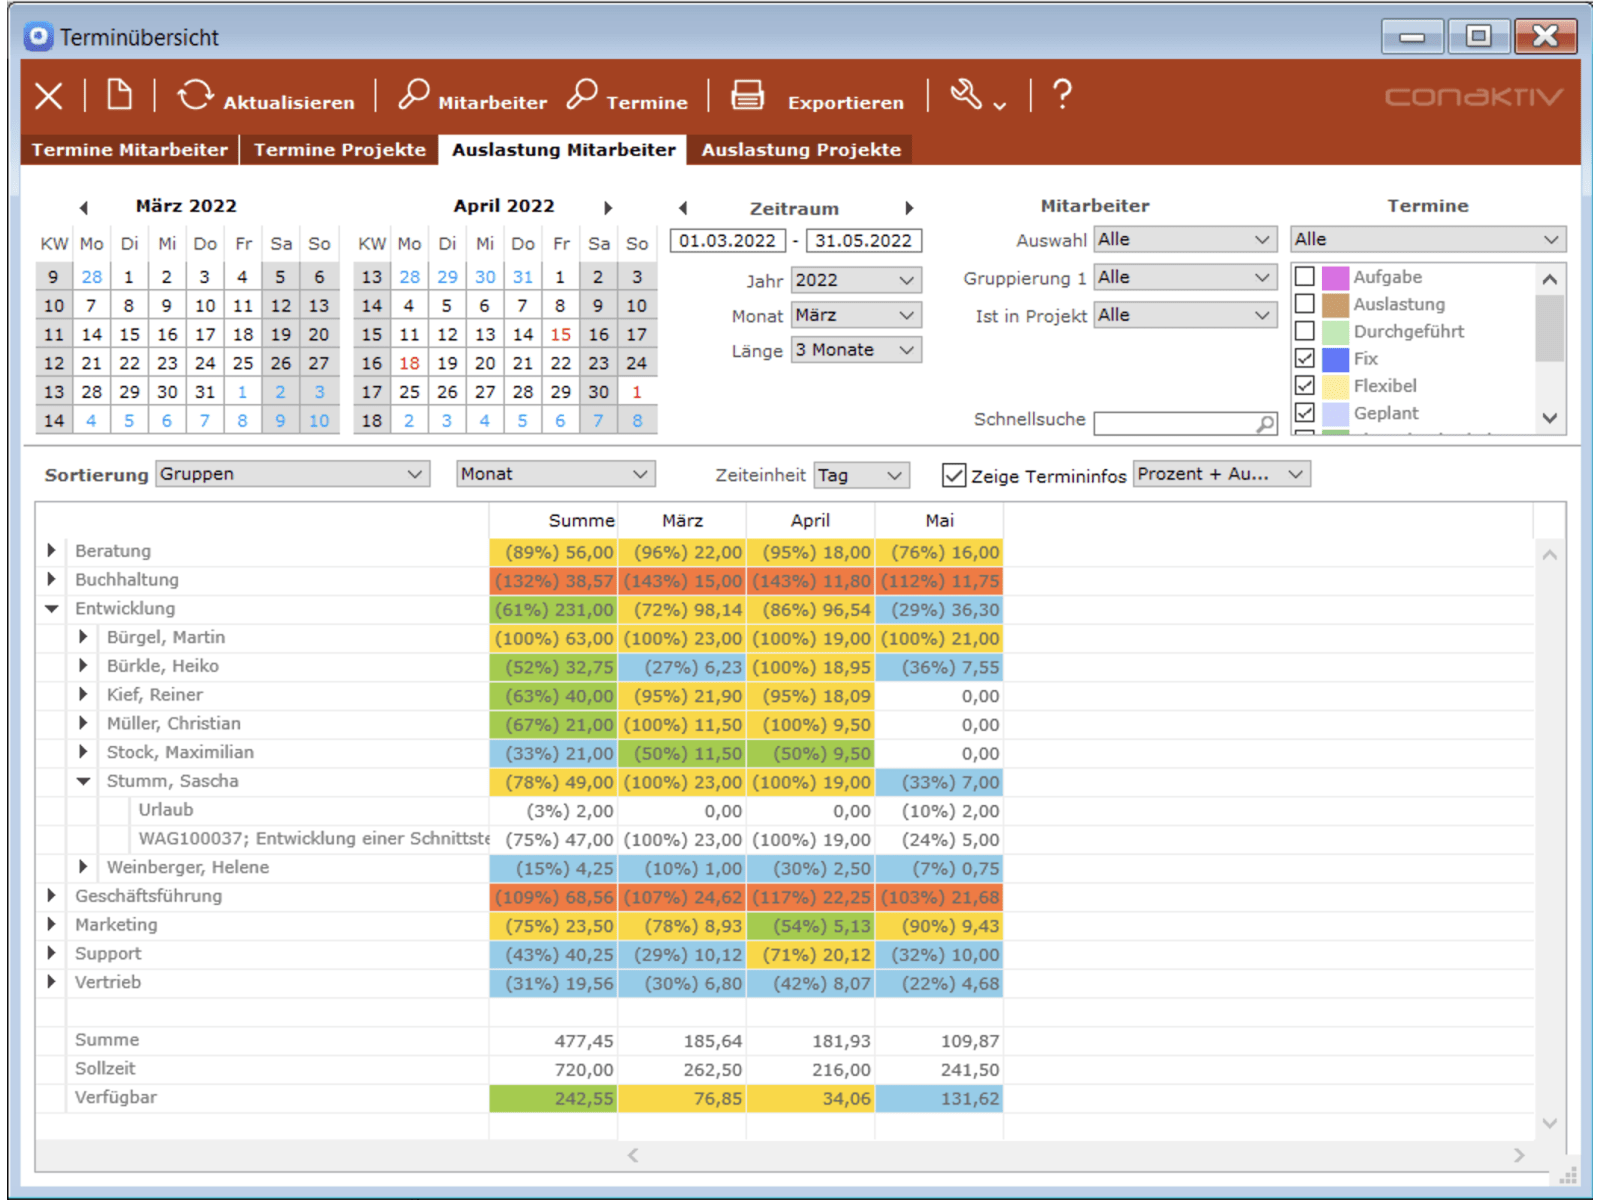The height and width of the screenshot is (1200, 1600).
Task: Open Mitarbeiter search magnifier
Action: [413, 94]
